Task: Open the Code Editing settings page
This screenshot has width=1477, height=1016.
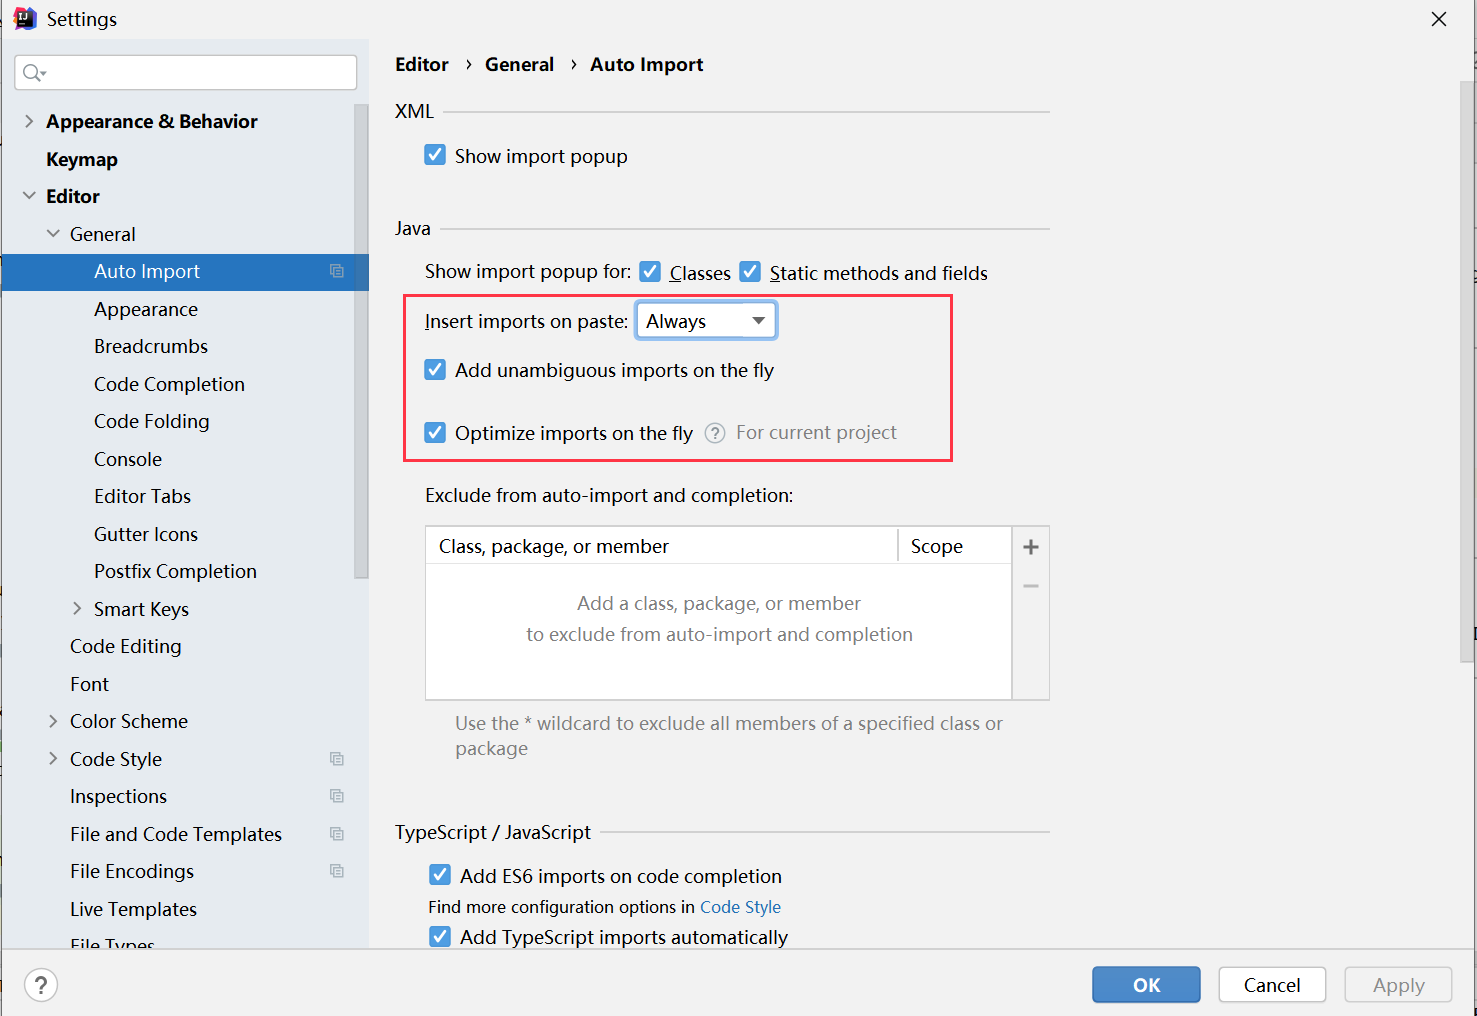Action: tap(126, 646)
